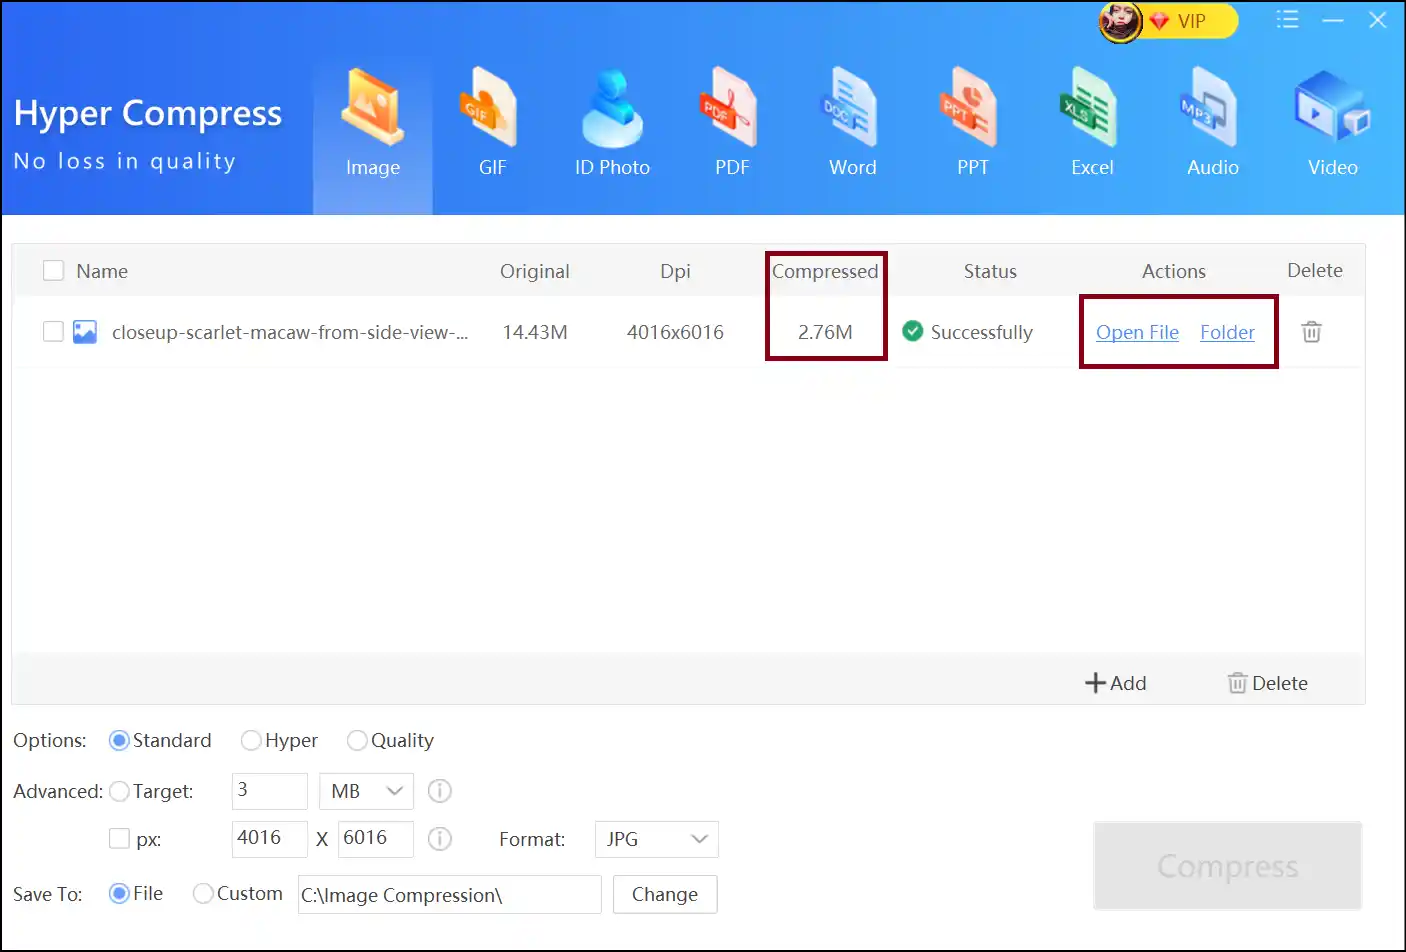Click the info icon next to 6016 field
Viewport: 1406px width, 952px height.
pyautogui.click(x=440, y=839)
